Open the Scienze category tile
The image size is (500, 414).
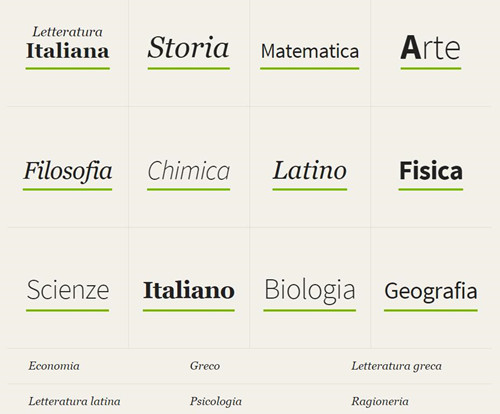68,290
